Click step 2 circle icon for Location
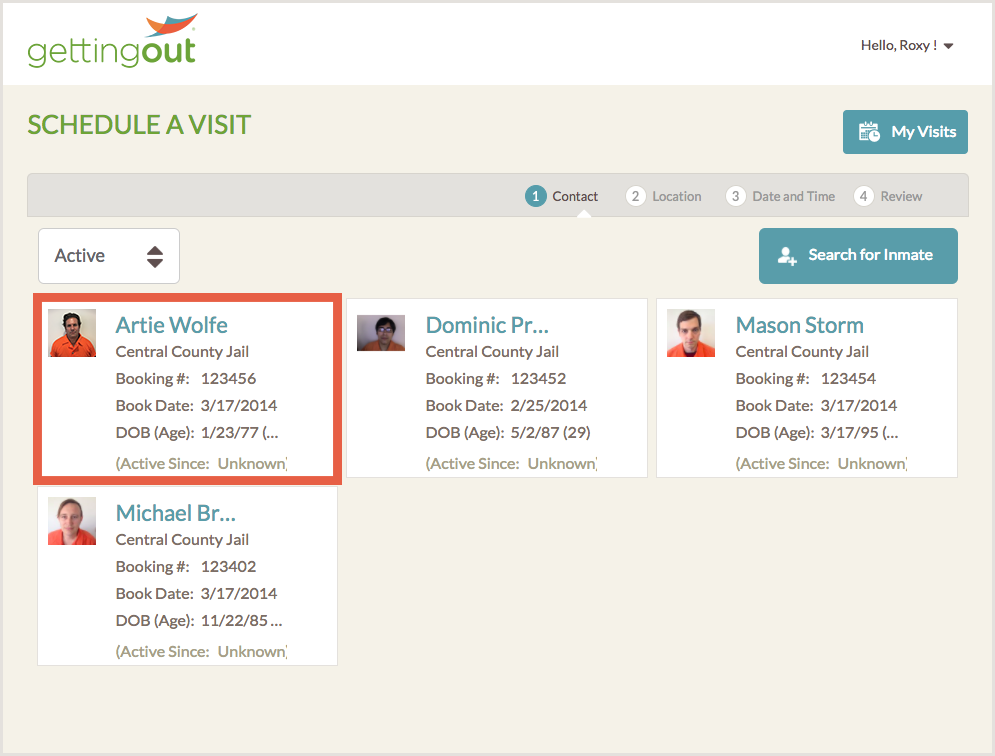995x756 pixels. (635, 196)
